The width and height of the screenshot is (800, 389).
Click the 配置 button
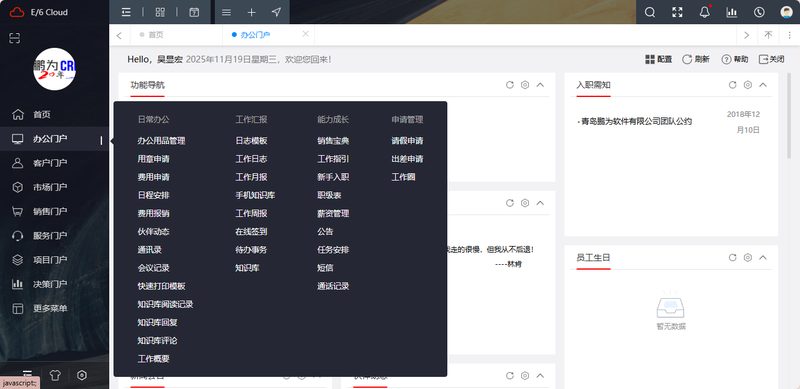[x=659, y=59]
